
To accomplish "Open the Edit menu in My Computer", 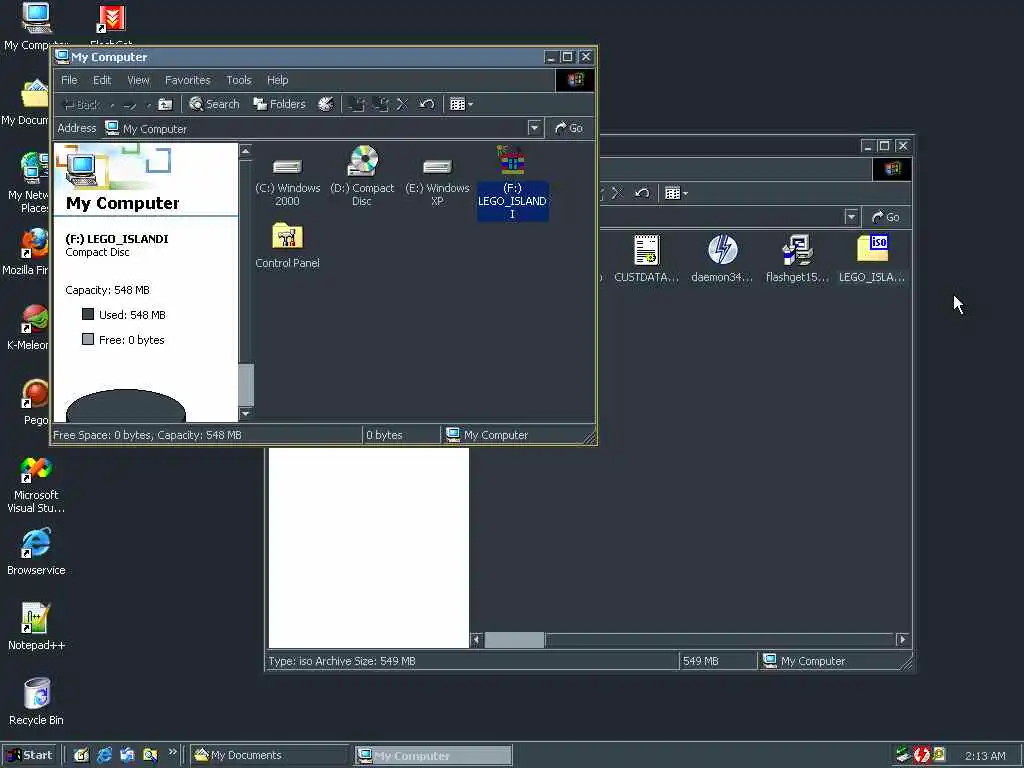I will coord(102,80).
